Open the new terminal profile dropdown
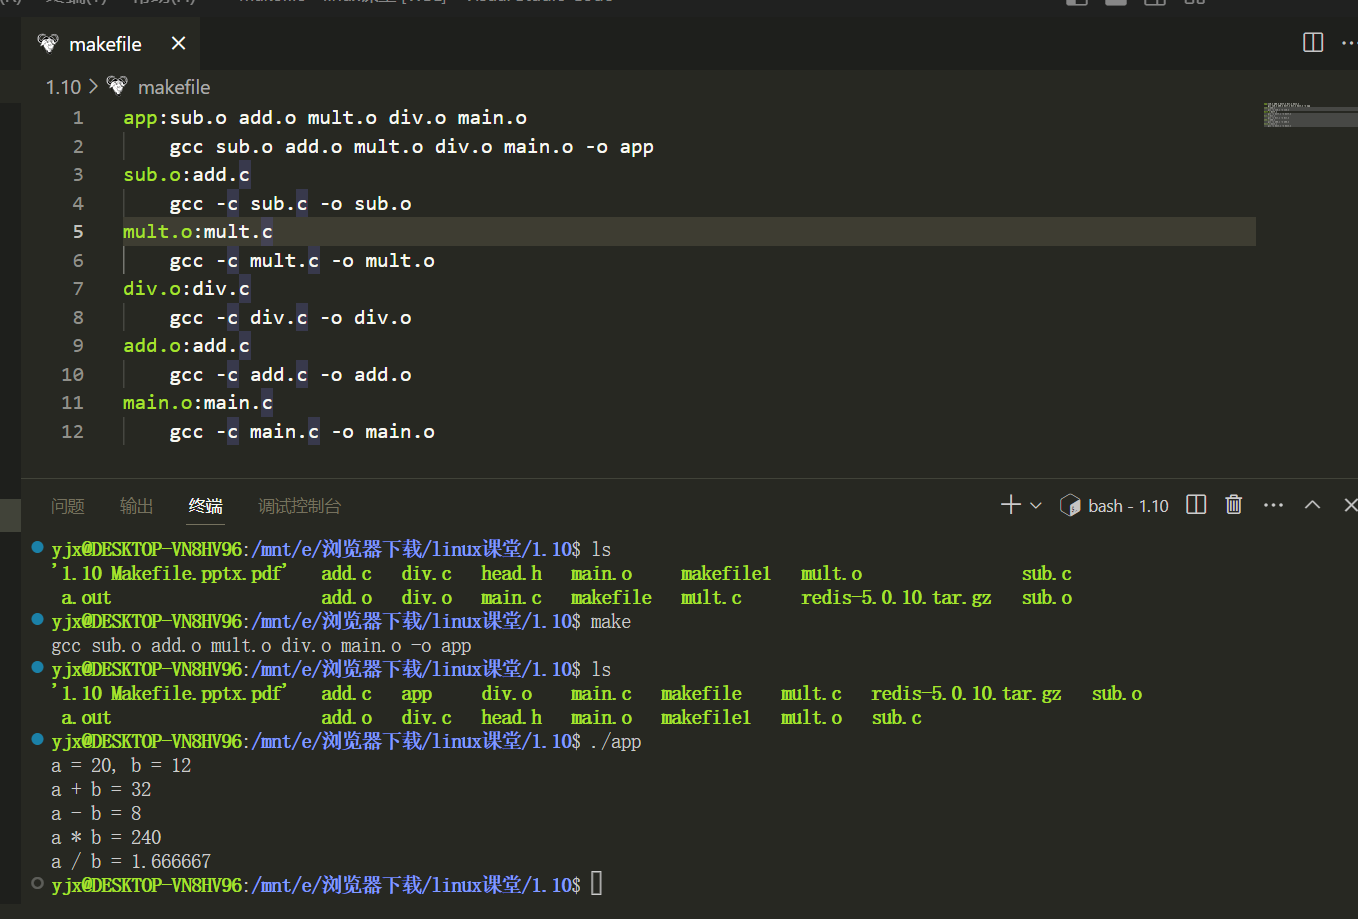Viewport: 1358px width, 919px height. 1036,506
